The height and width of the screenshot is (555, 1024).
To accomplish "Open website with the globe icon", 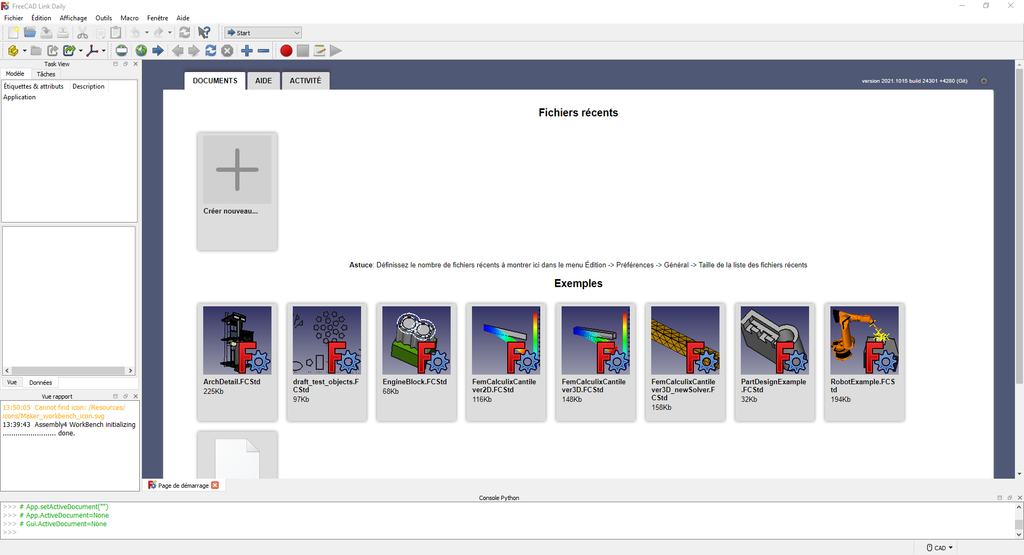I will tap(141, 50).
